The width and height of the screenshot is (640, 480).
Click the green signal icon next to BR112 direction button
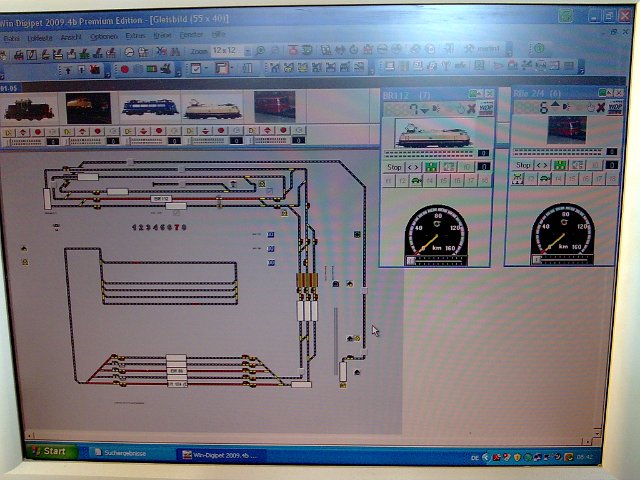click(x=431, y=167)
